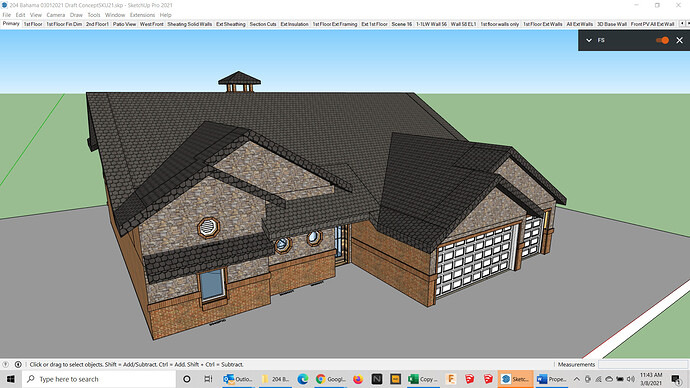
Task: Switch to the Wall 58 EL1 scene
Action: point(463,24)
